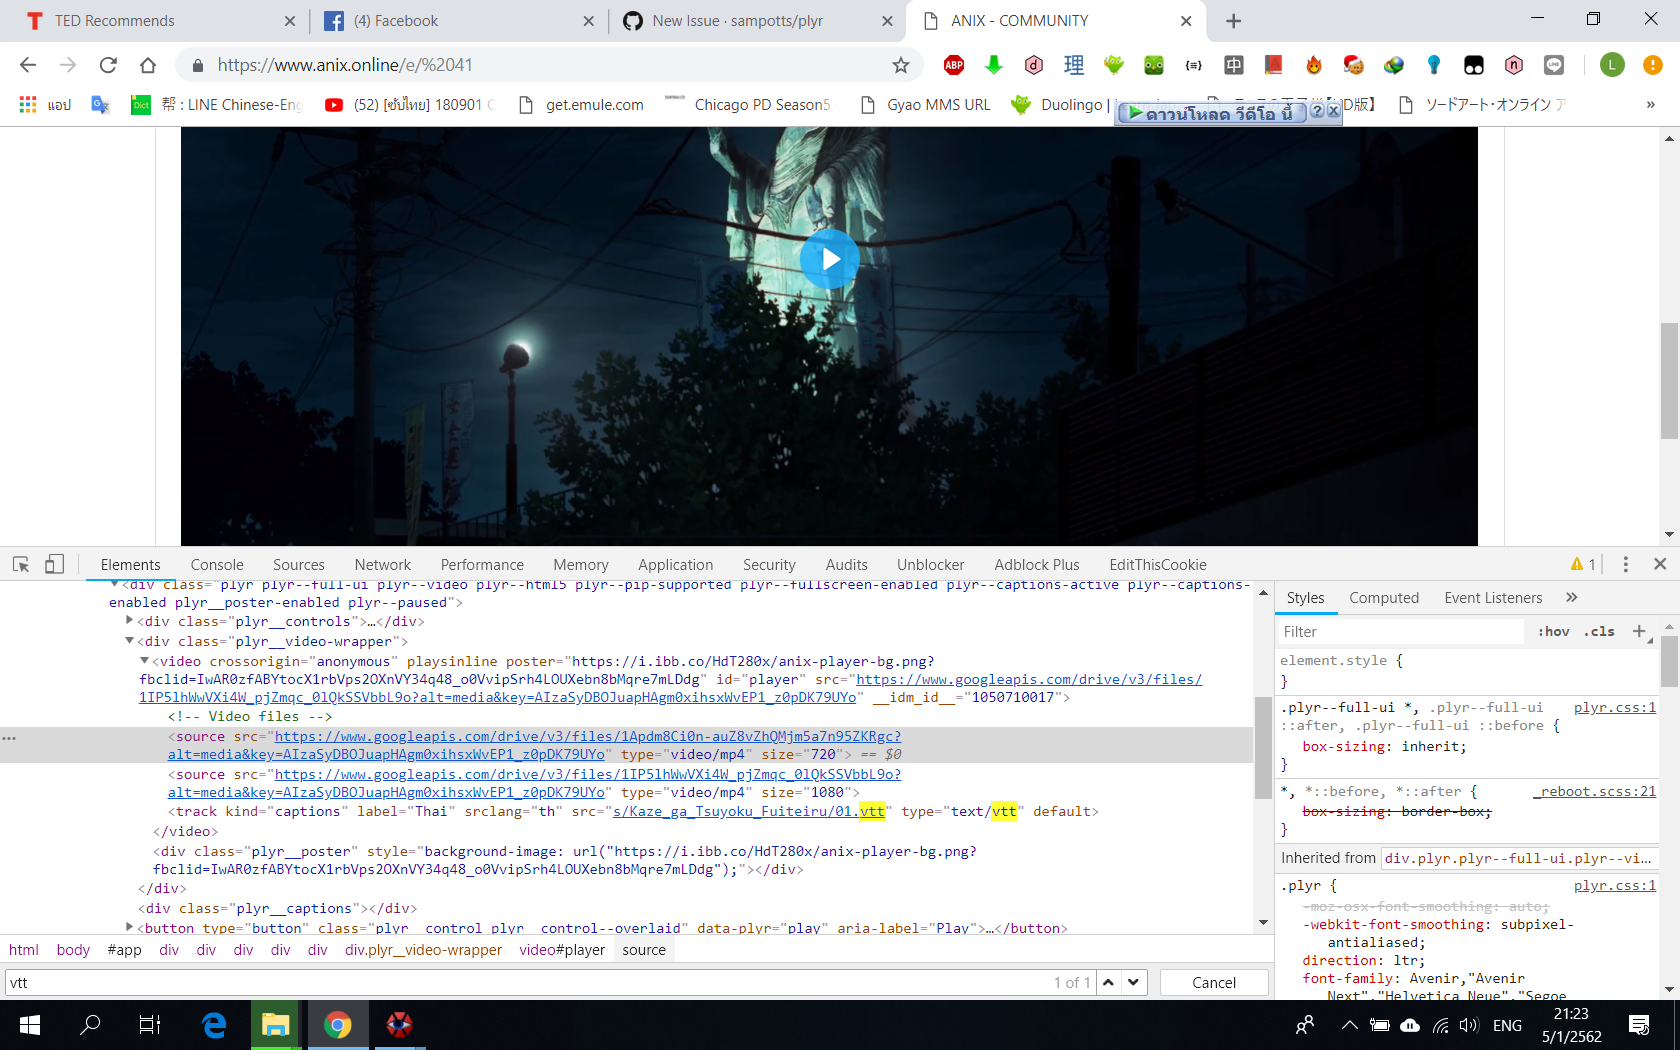Open the 01.vtt captions track link
Image resolution: width=1680 pixels, height=1050 pixels.
point(749,811)
